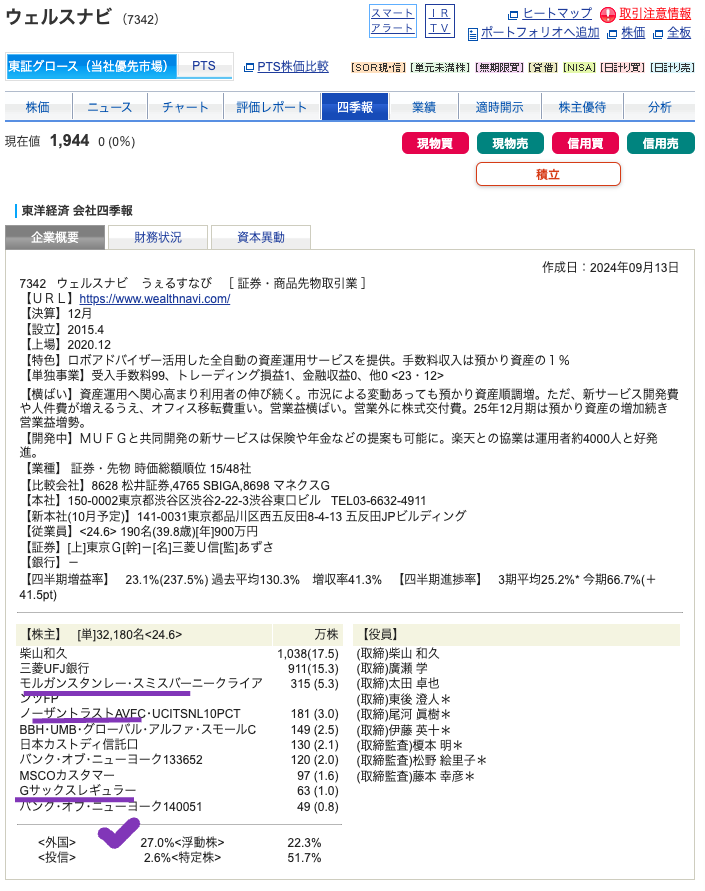Viewport: 705px width, 891px height.
Task: Click the 日計り売 badge
Action: 673,68
